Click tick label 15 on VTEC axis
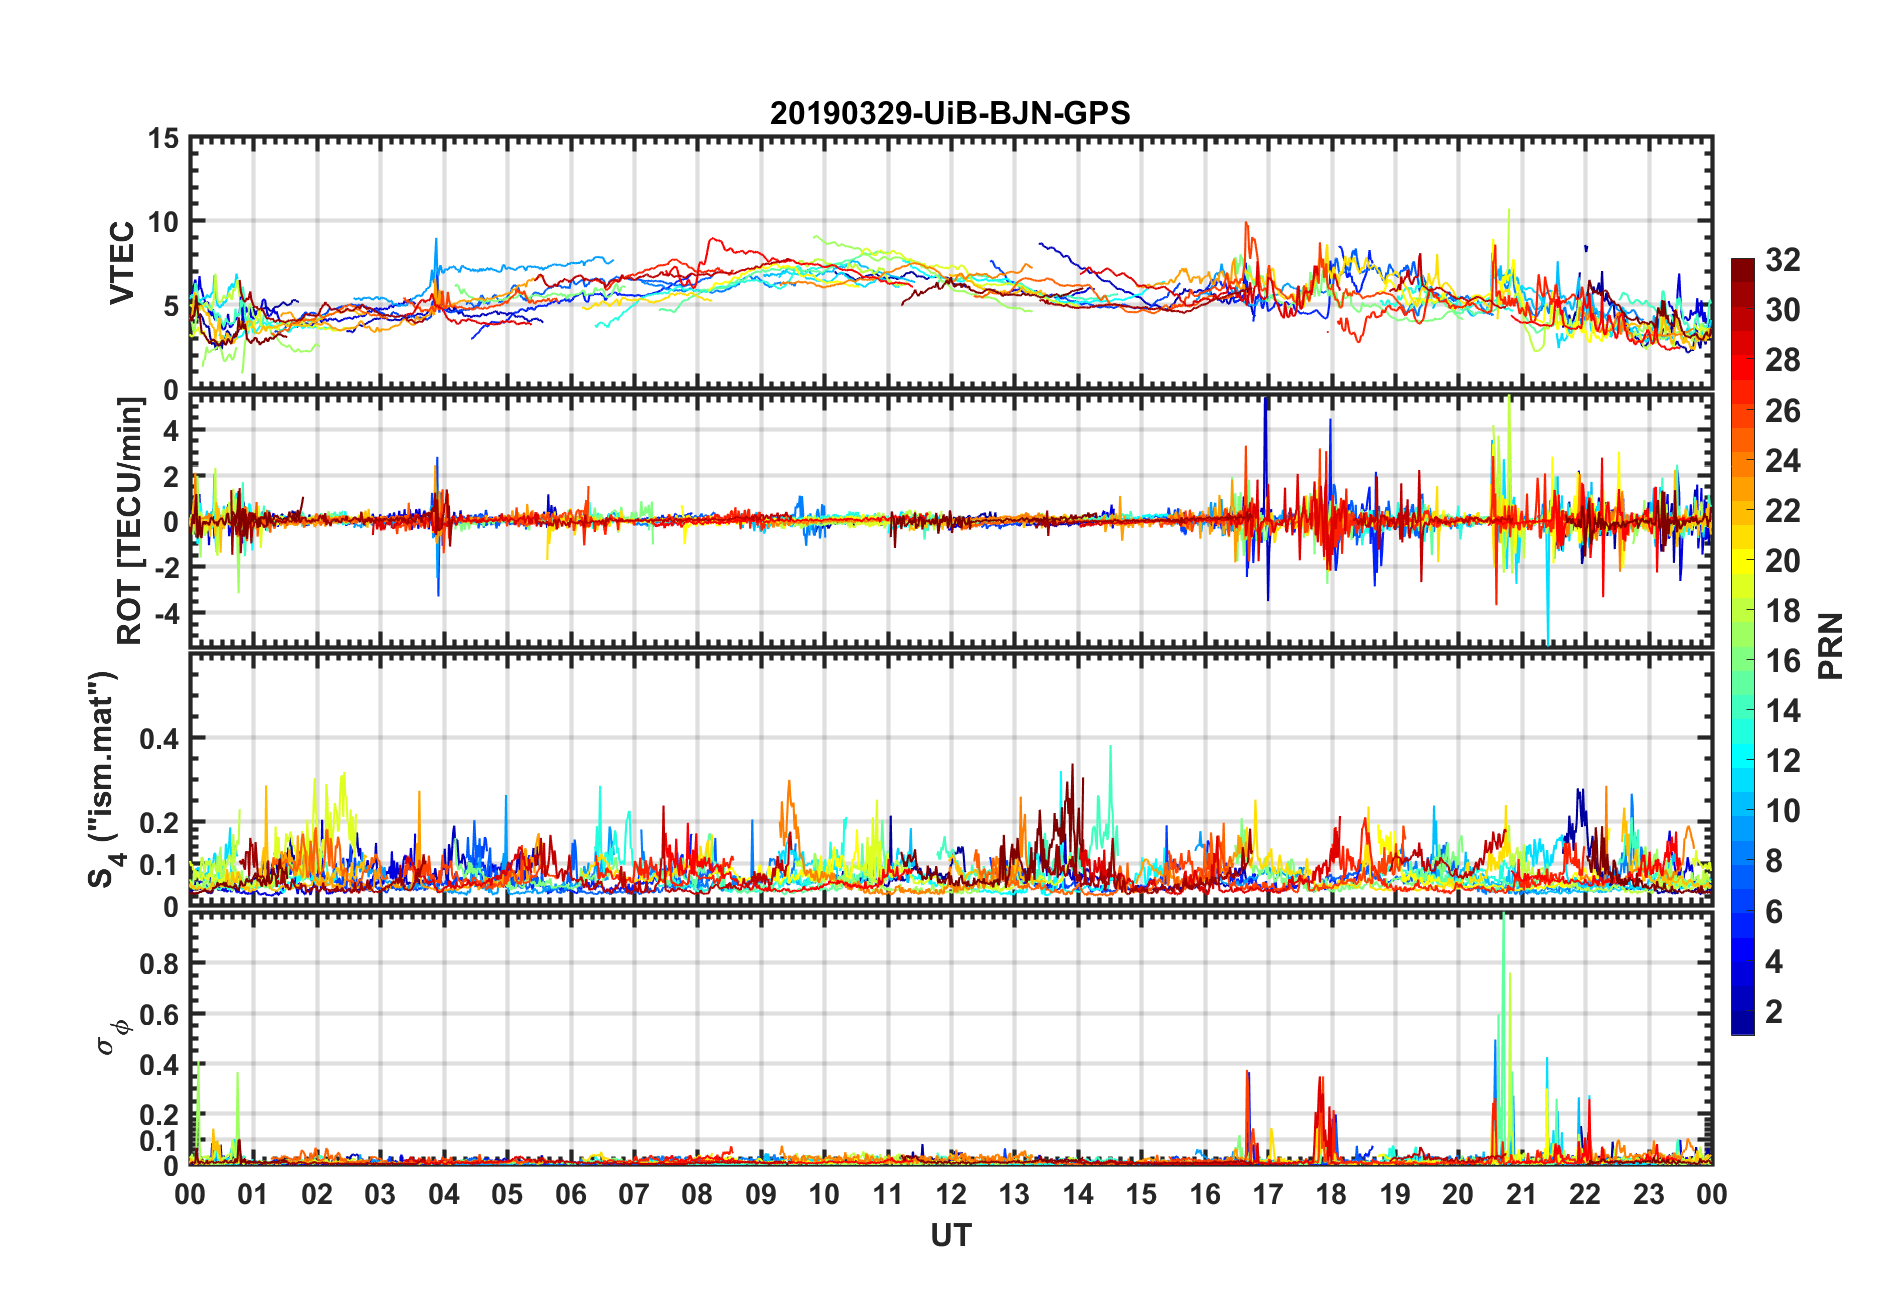Image resolution: width=1902 pixels, height=1292 pixels. [x=163, y=139]
